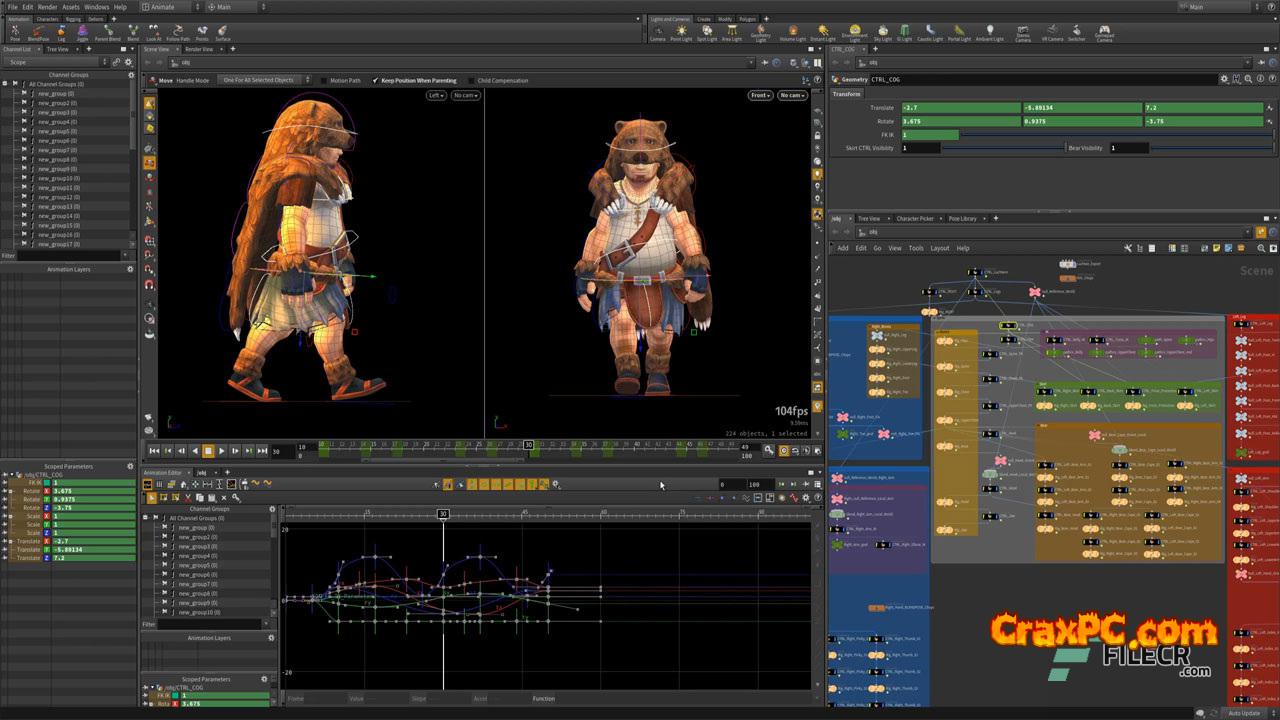Image resolution: width=1280 pixels, height=720 pixels.
Task: Switch to the Character Picker tab
Action: [914, 218]
